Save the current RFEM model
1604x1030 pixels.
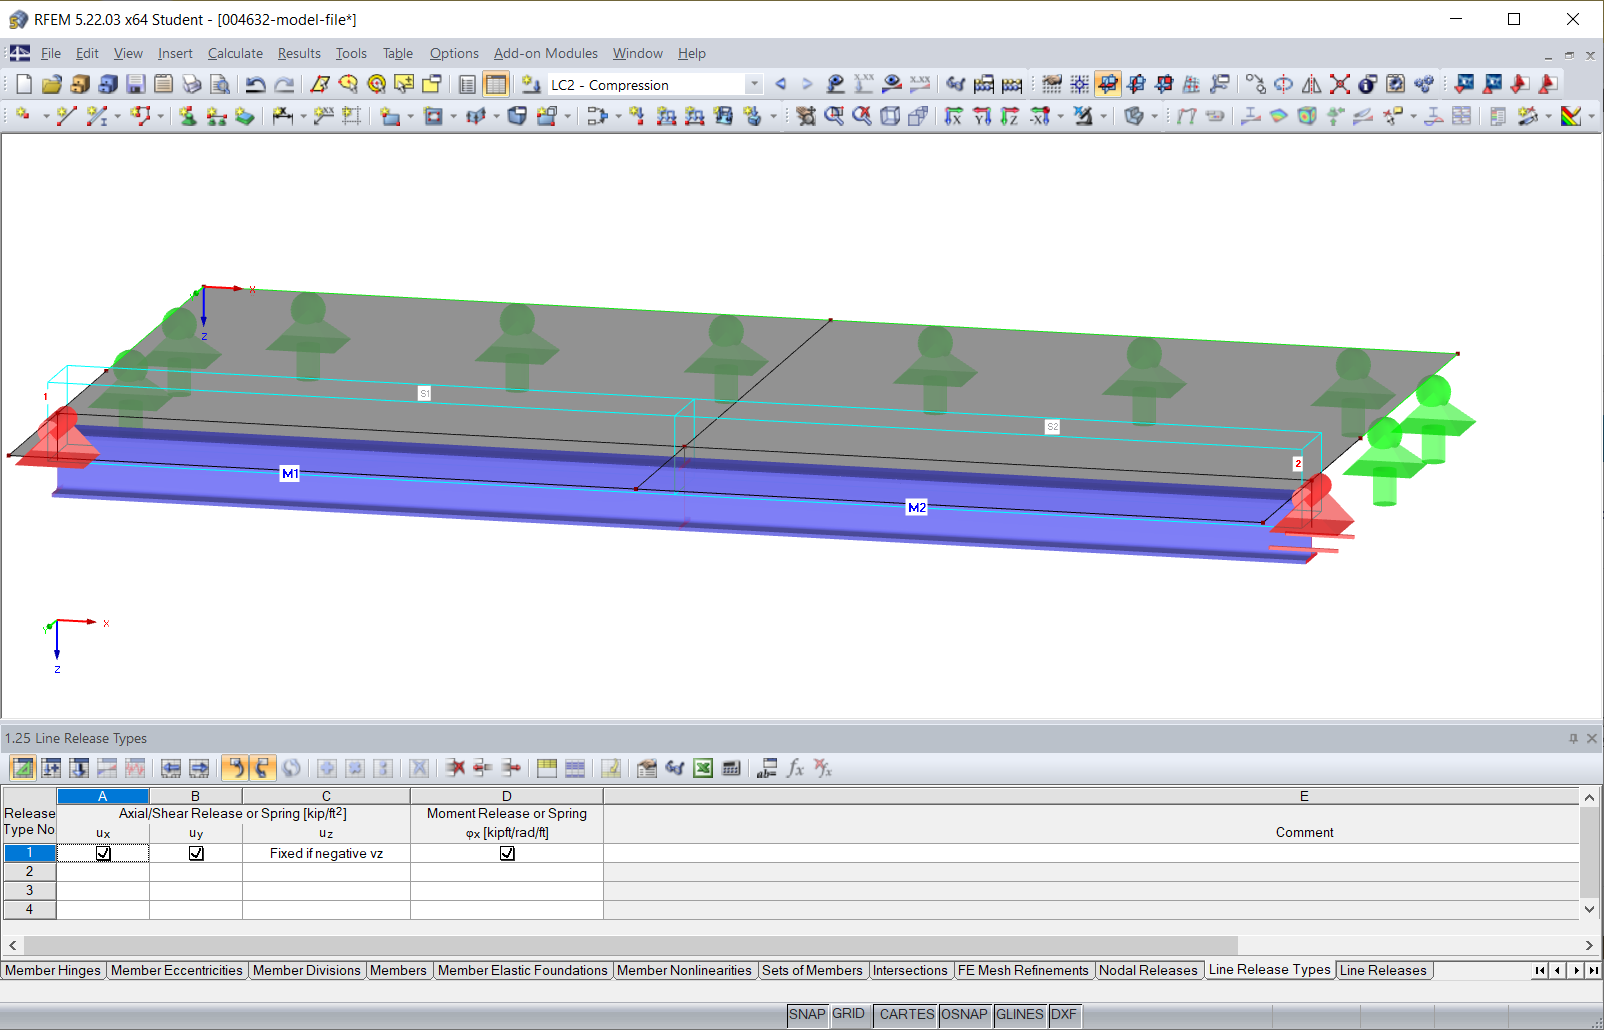[x=133, y=85]
